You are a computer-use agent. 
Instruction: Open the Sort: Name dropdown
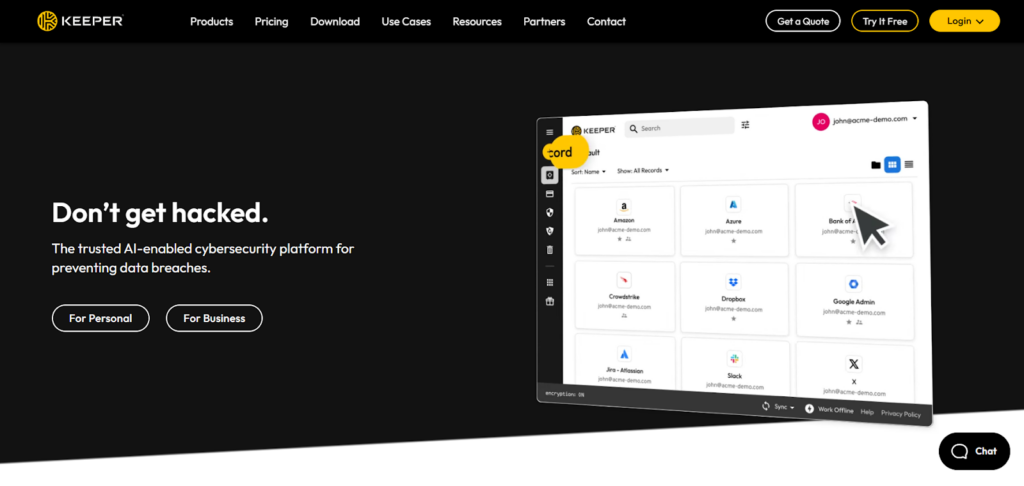(588, 171)
